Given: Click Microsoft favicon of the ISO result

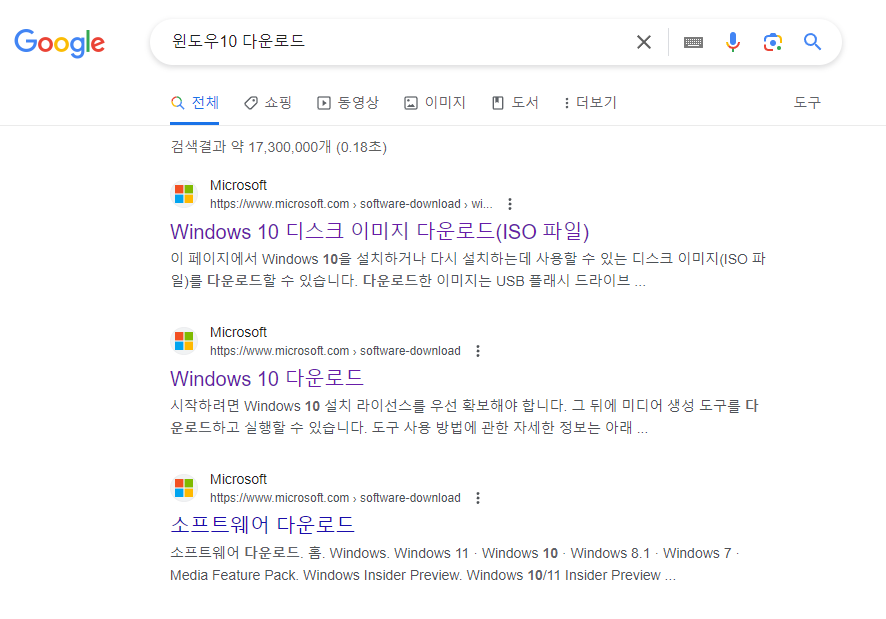Looking at the screenshot, I should pyautogui.click(x=184, y=194).
